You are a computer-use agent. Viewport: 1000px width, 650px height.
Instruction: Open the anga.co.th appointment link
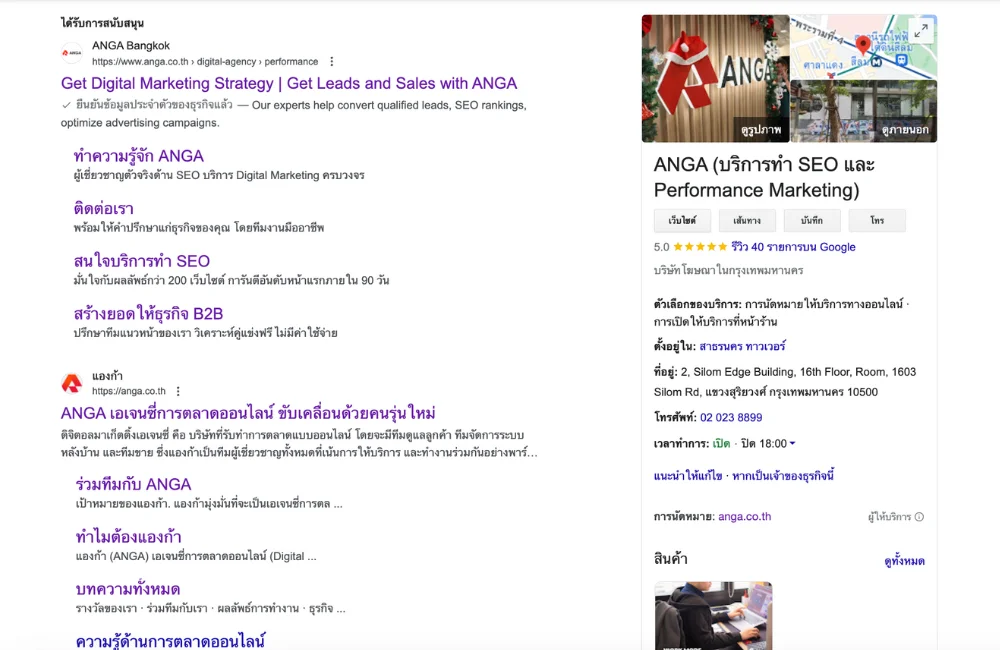[x=744, y=517]
